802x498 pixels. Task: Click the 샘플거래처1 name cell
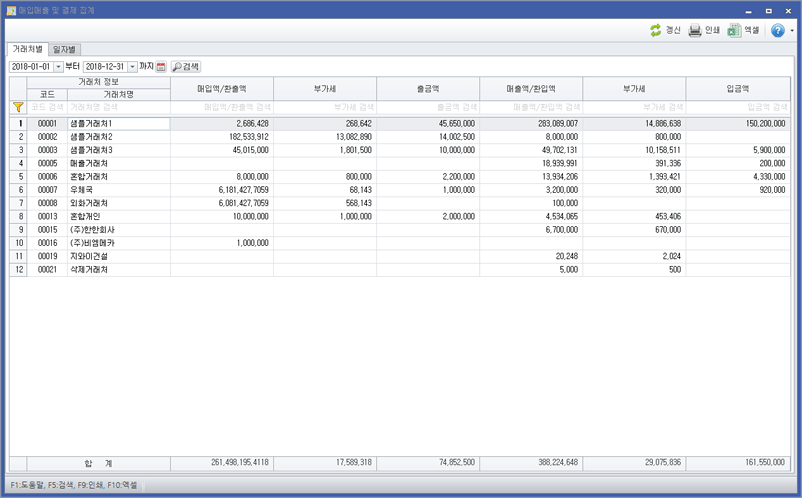tap(117, 124)
